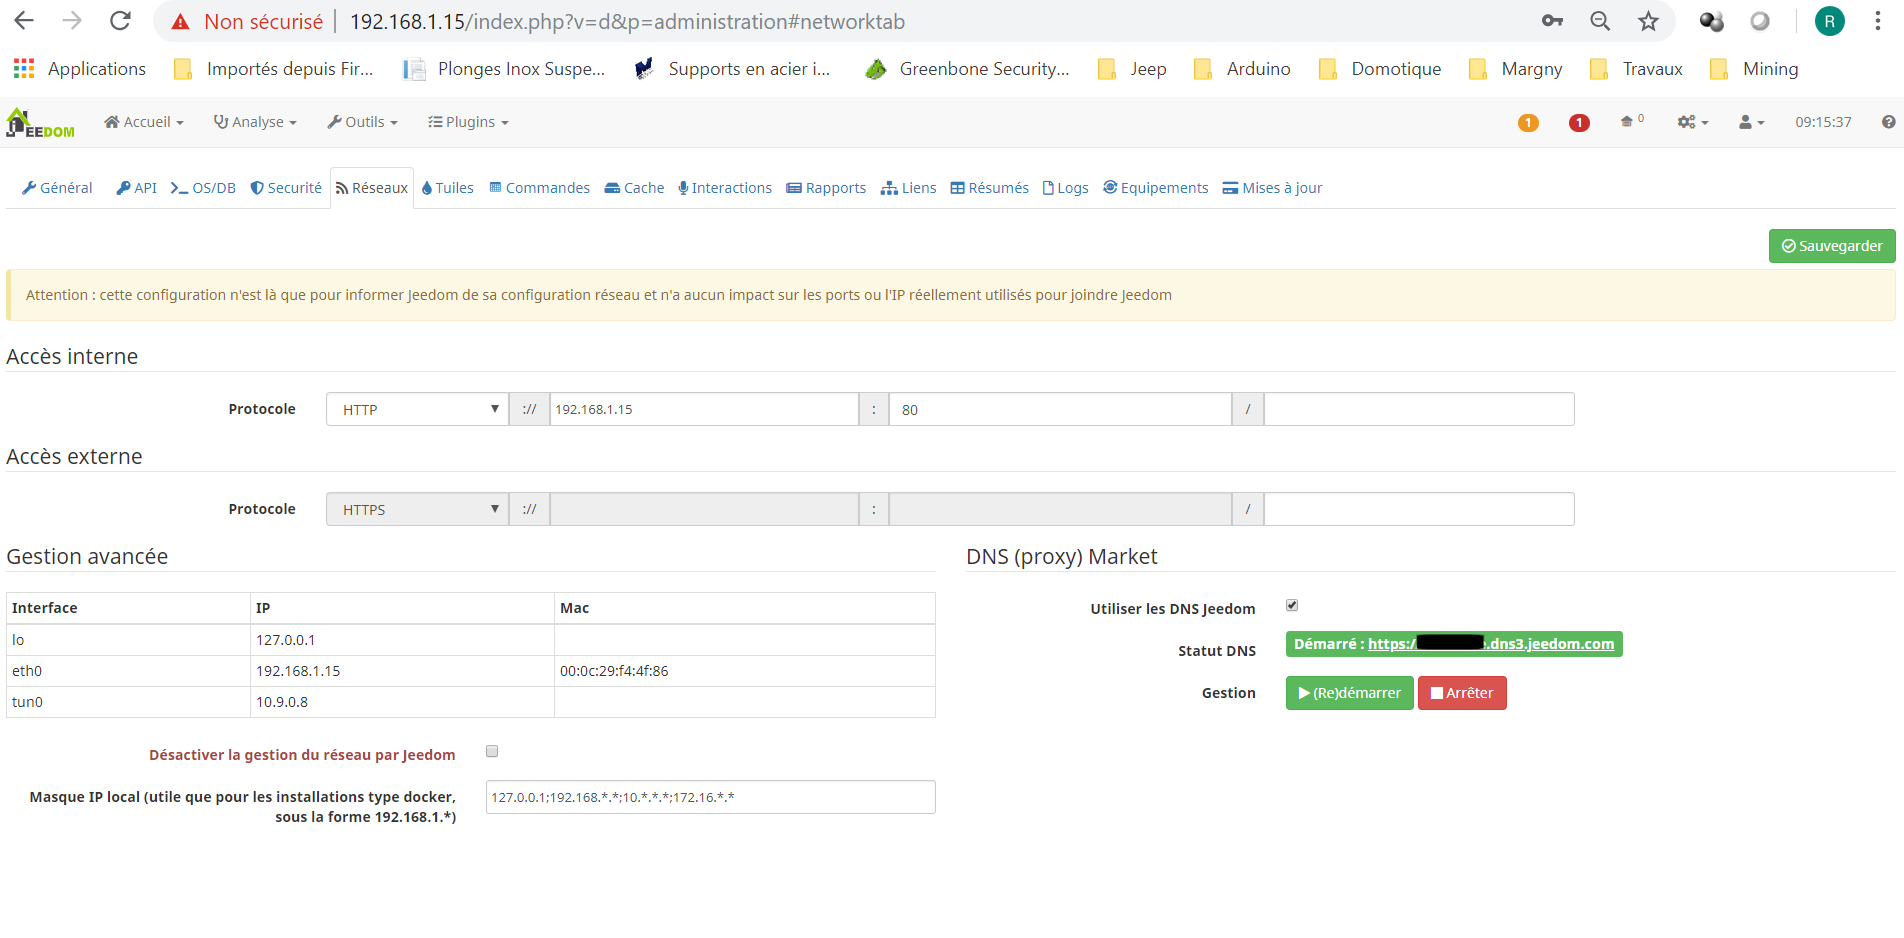Image resolution: width=1904 pixels, height=938 pixels.
Task: Select the Réseaux tab
Action: (x=372, y=188)
